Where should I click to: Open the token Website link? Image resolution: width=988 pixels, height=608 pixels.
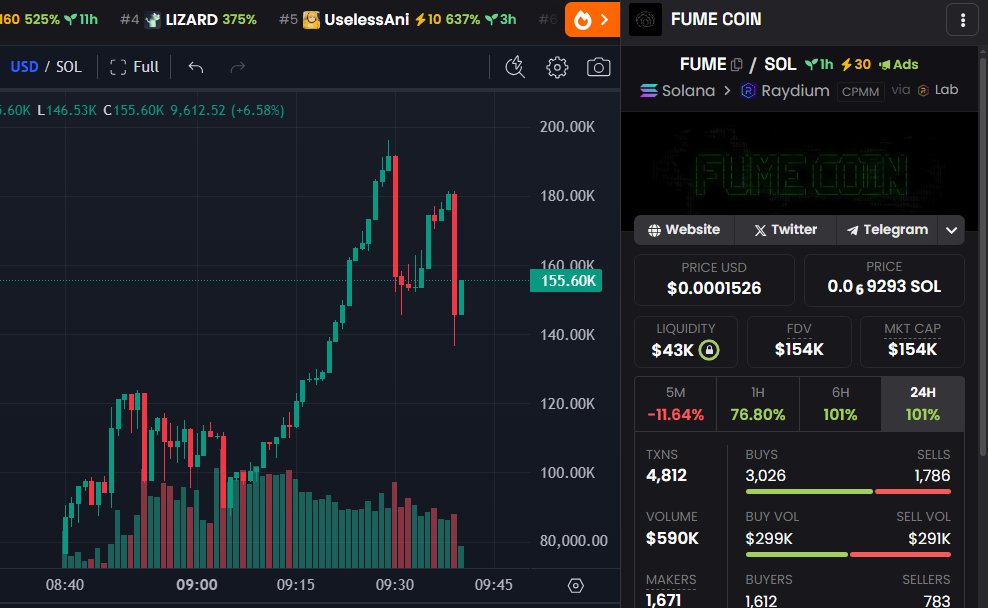coord(684,230)
